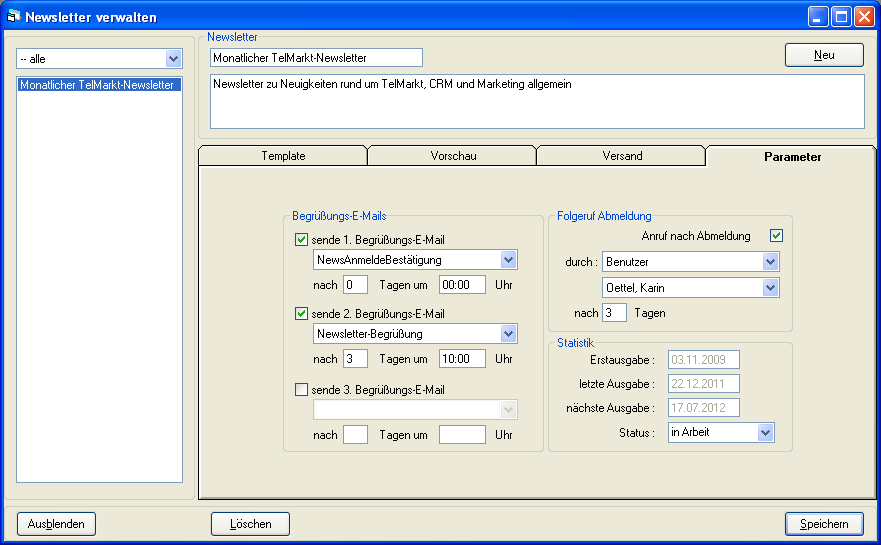Click the Newsletter verwalten title bar icon
This screenshot has width=881, height=545.
(14, 17)
